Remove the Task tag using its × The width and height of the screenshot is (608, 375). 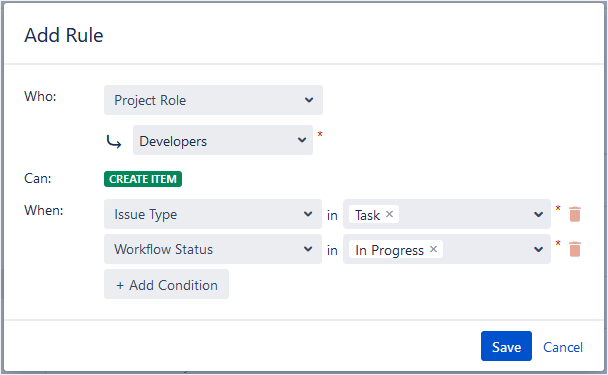pos(390,214)
